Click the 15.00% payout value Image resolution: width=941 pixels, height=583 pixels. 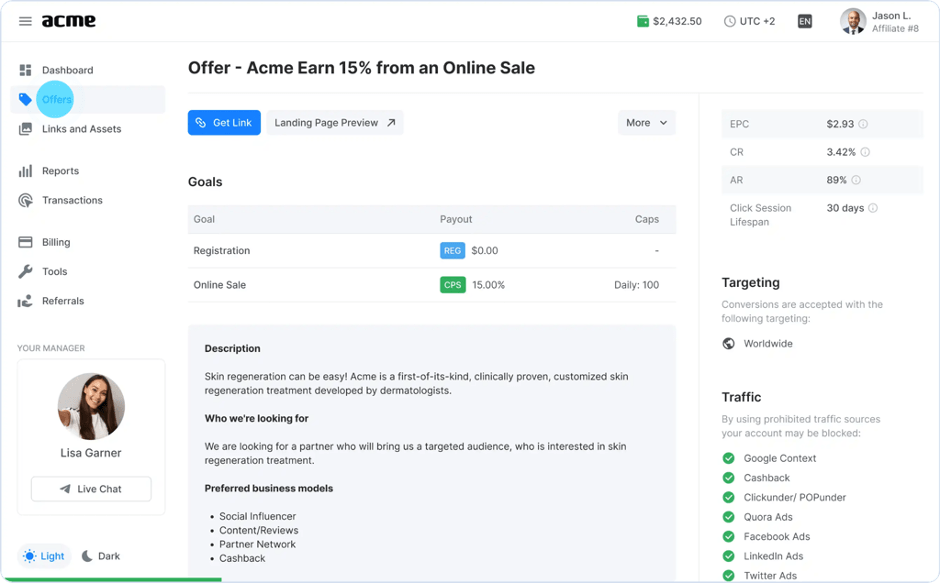(489, 285)
